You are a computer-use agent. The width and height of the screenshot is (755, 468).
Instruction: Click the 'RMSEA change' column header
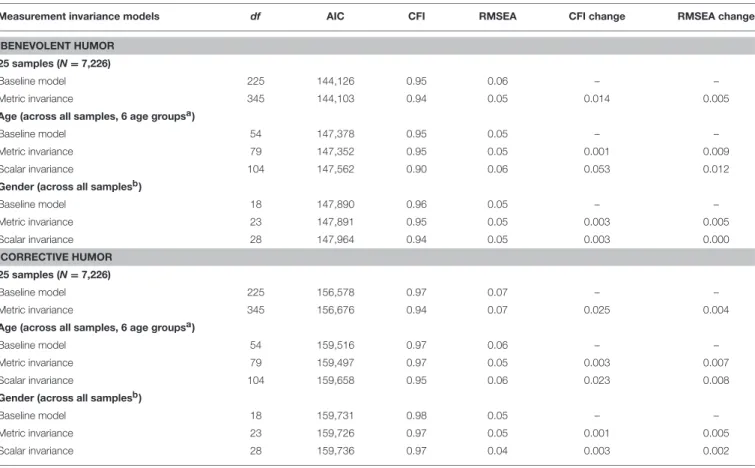pos(716,16)
